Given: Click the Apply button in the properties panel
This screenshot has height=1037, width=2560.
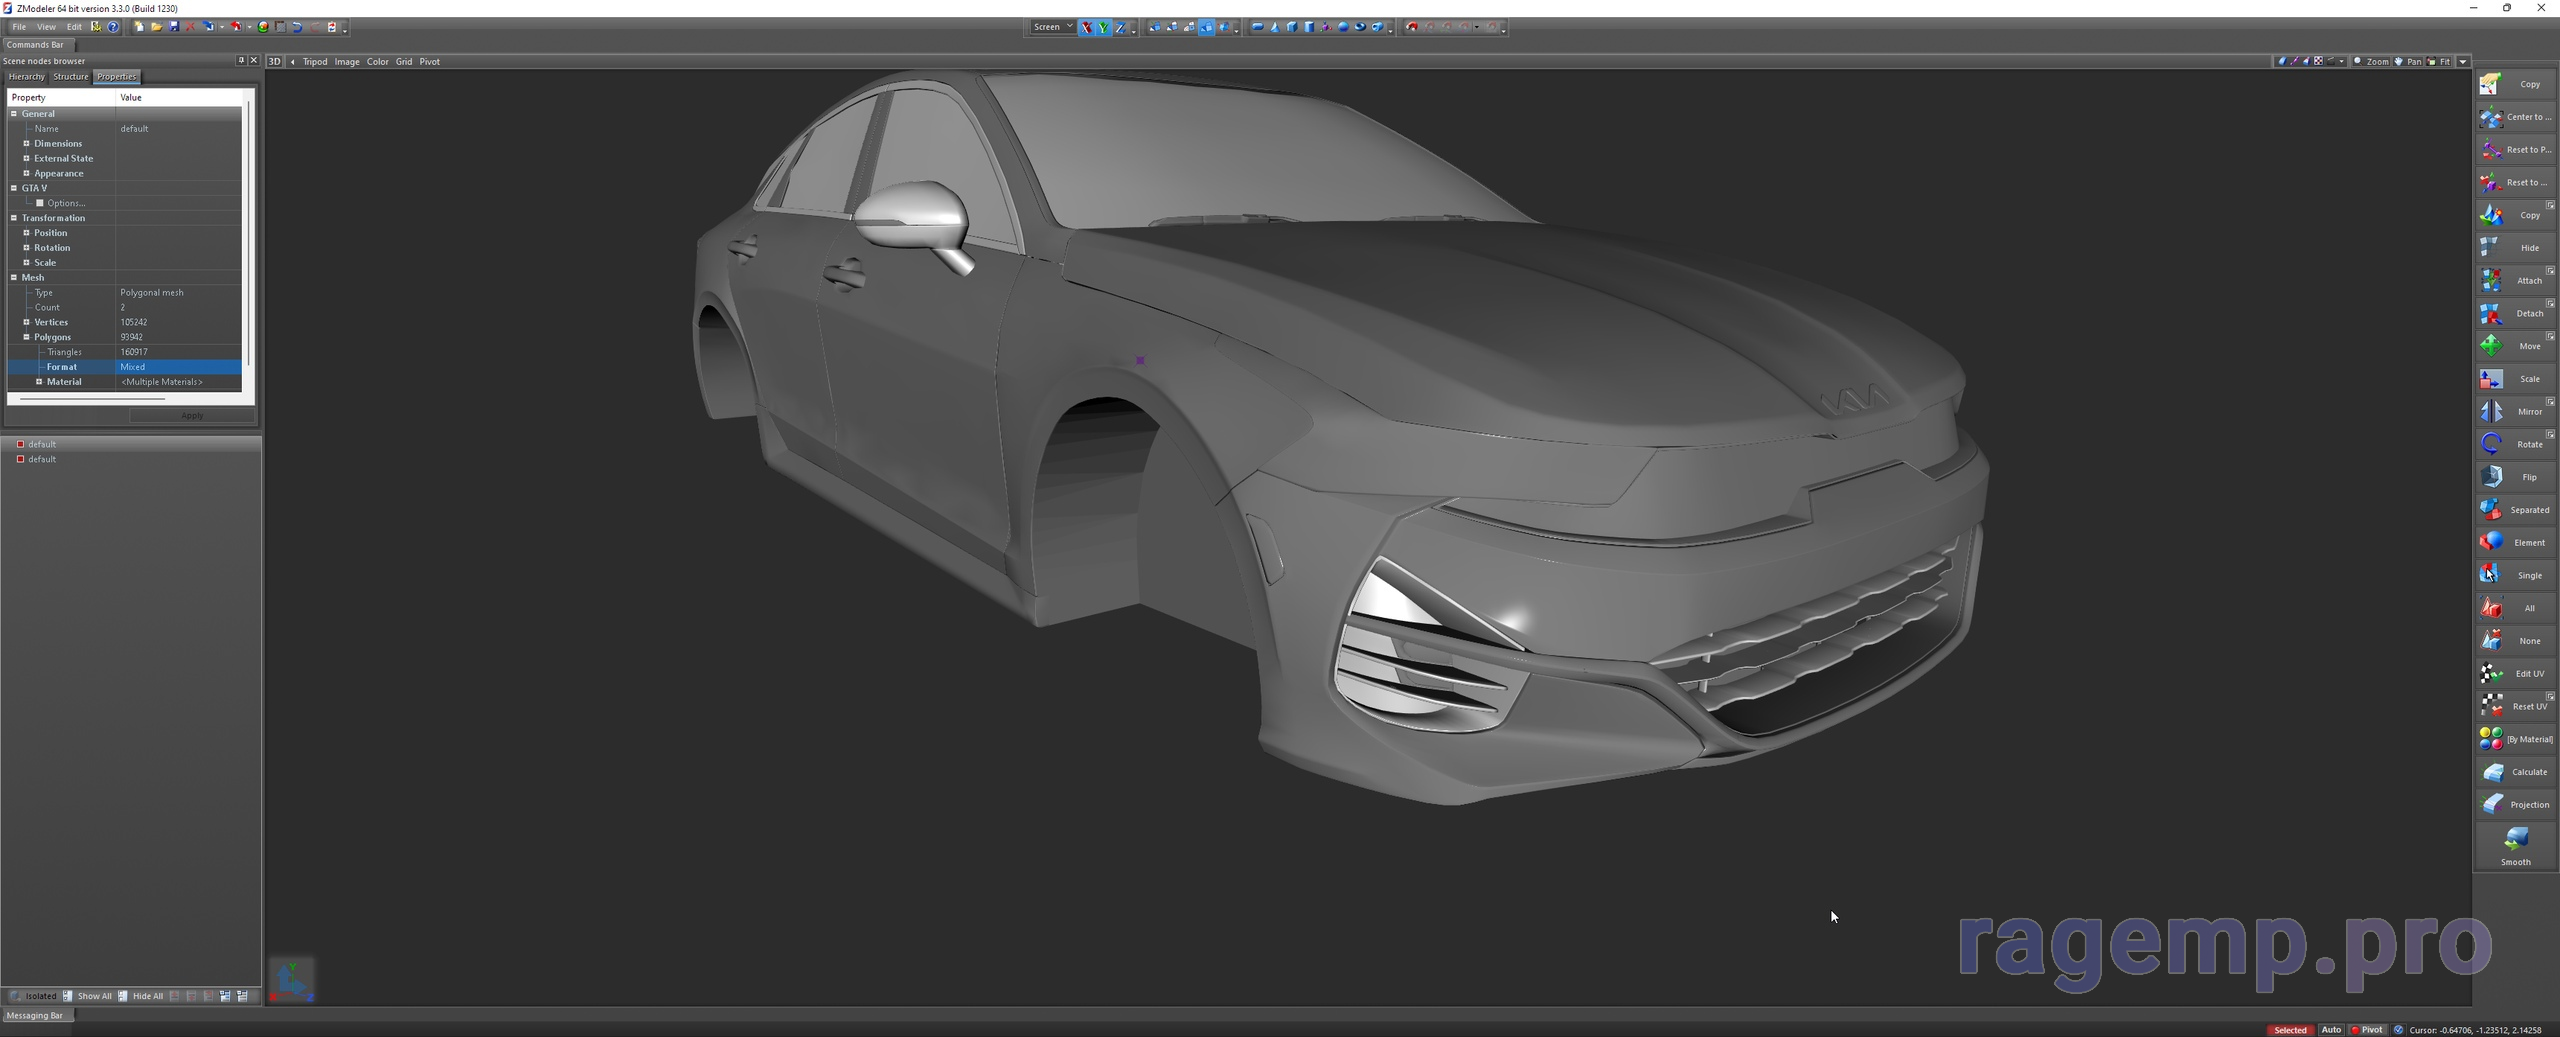Looking at the screenshot, I should coord(191,415).
